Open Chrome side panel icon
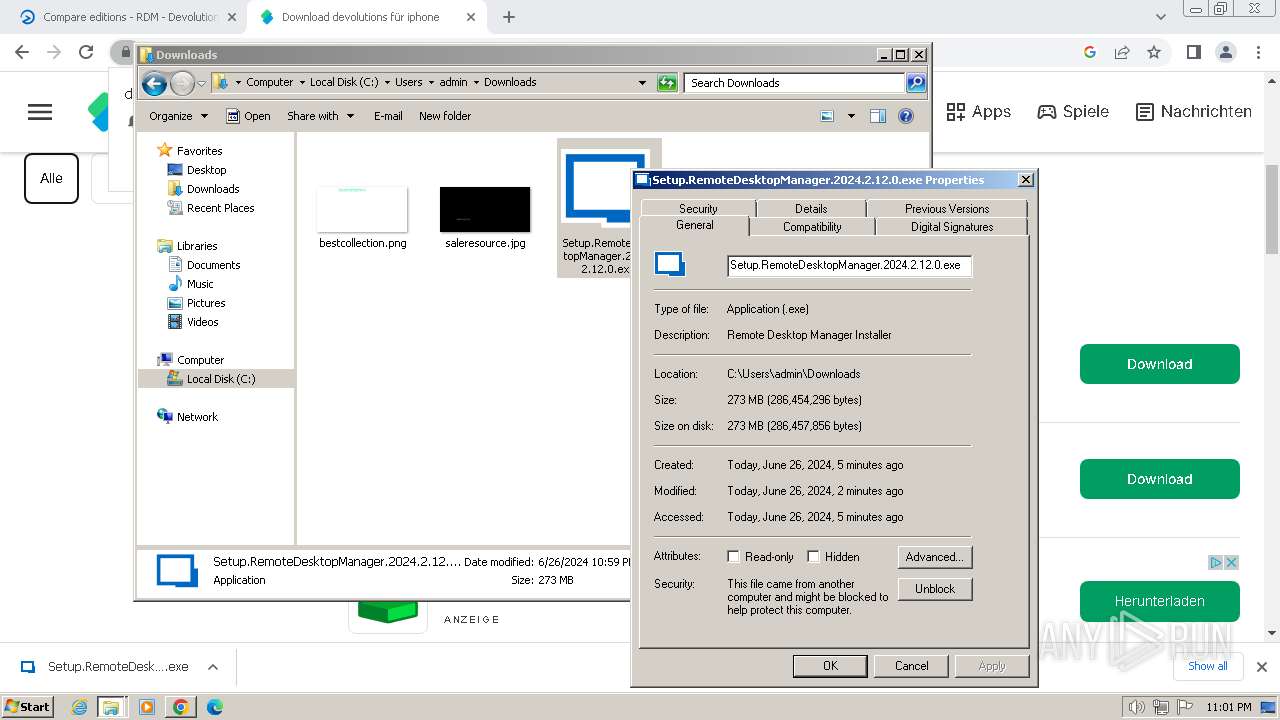 [1193, 52]
